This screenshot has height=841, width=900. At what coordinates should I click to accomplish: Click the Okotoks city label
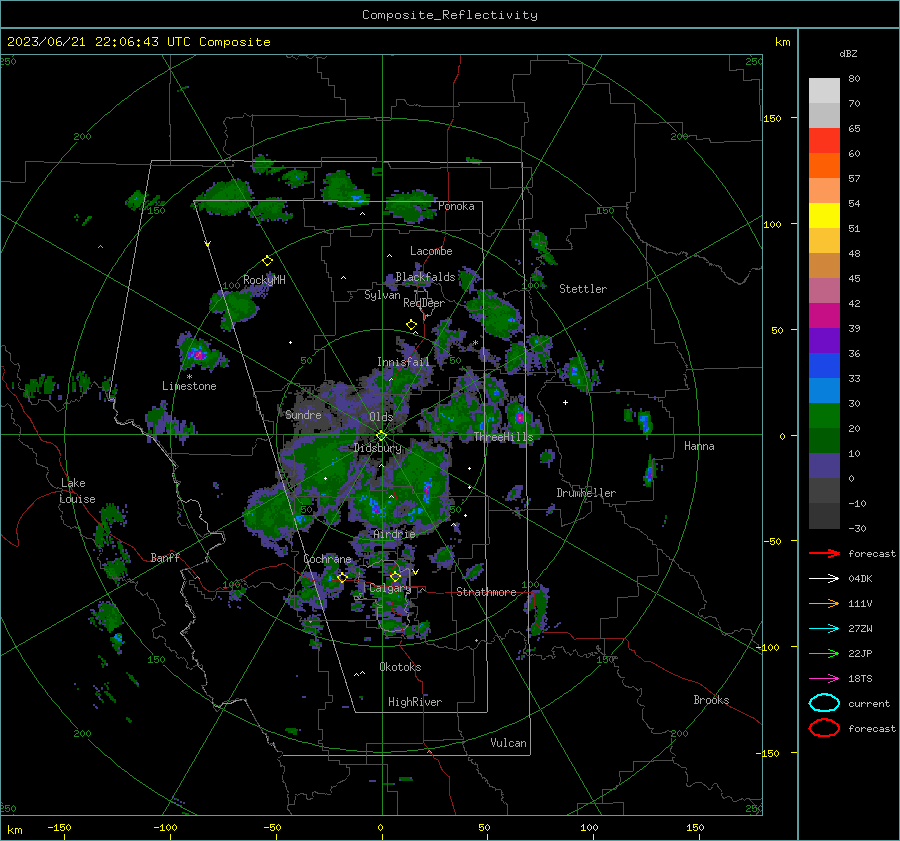[x=400, y=667]
